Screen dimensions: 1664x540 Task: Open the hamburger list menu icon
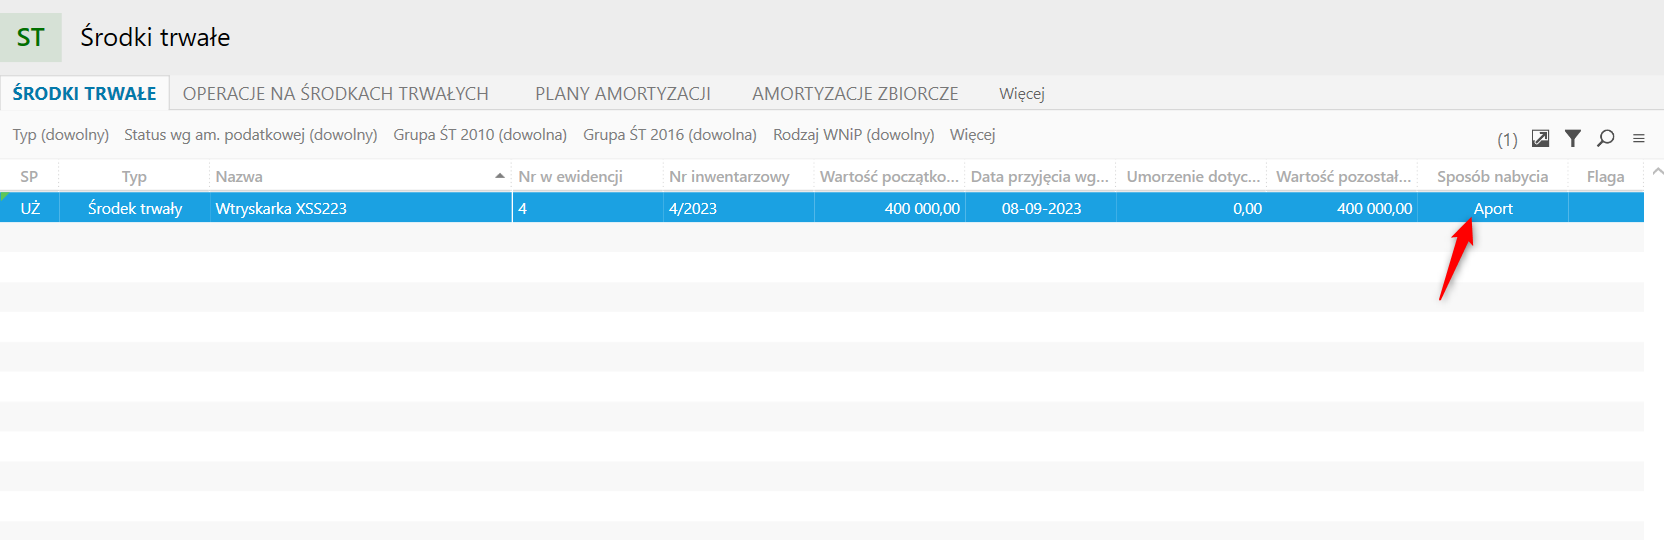(1639, 138)
